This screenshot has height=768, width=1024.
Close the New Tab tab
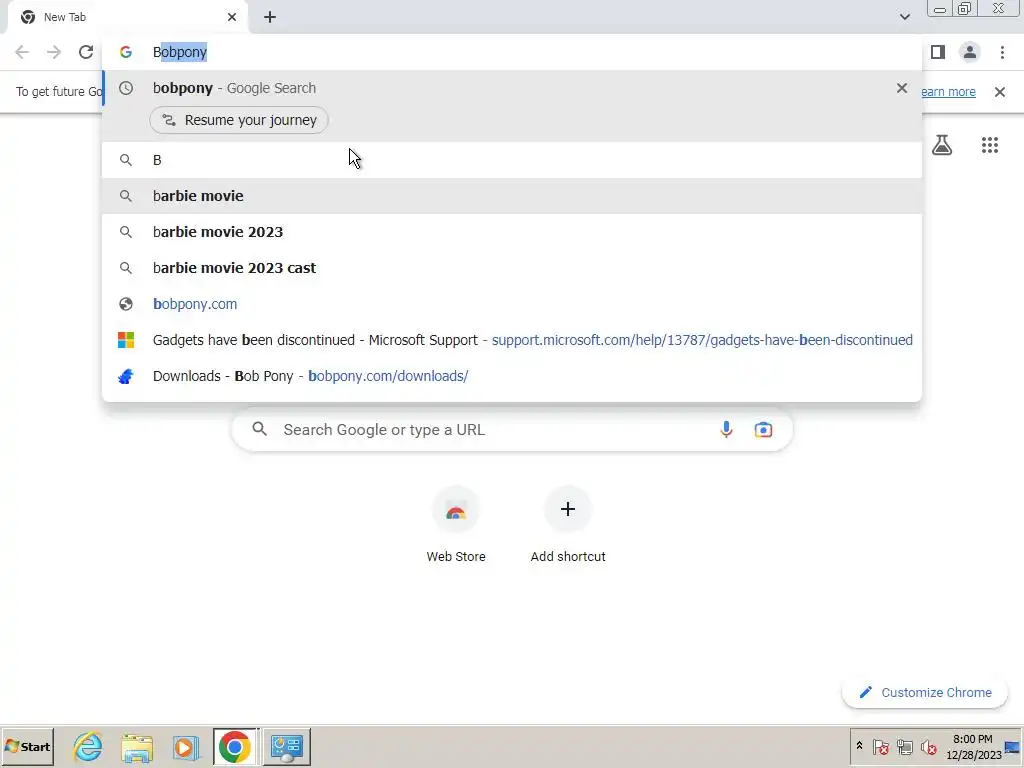[232, 17]
